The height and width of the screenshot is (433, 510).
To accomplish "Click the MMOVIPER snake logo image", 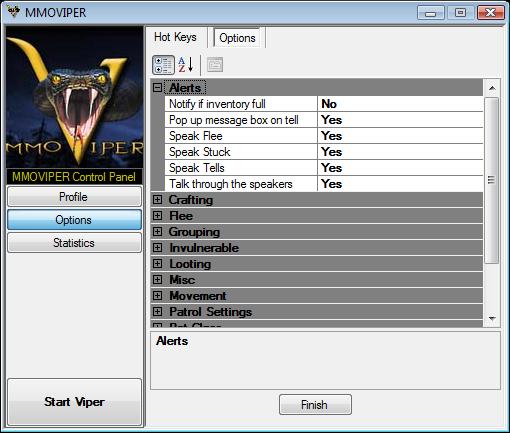I will click(x=75, y=97).
